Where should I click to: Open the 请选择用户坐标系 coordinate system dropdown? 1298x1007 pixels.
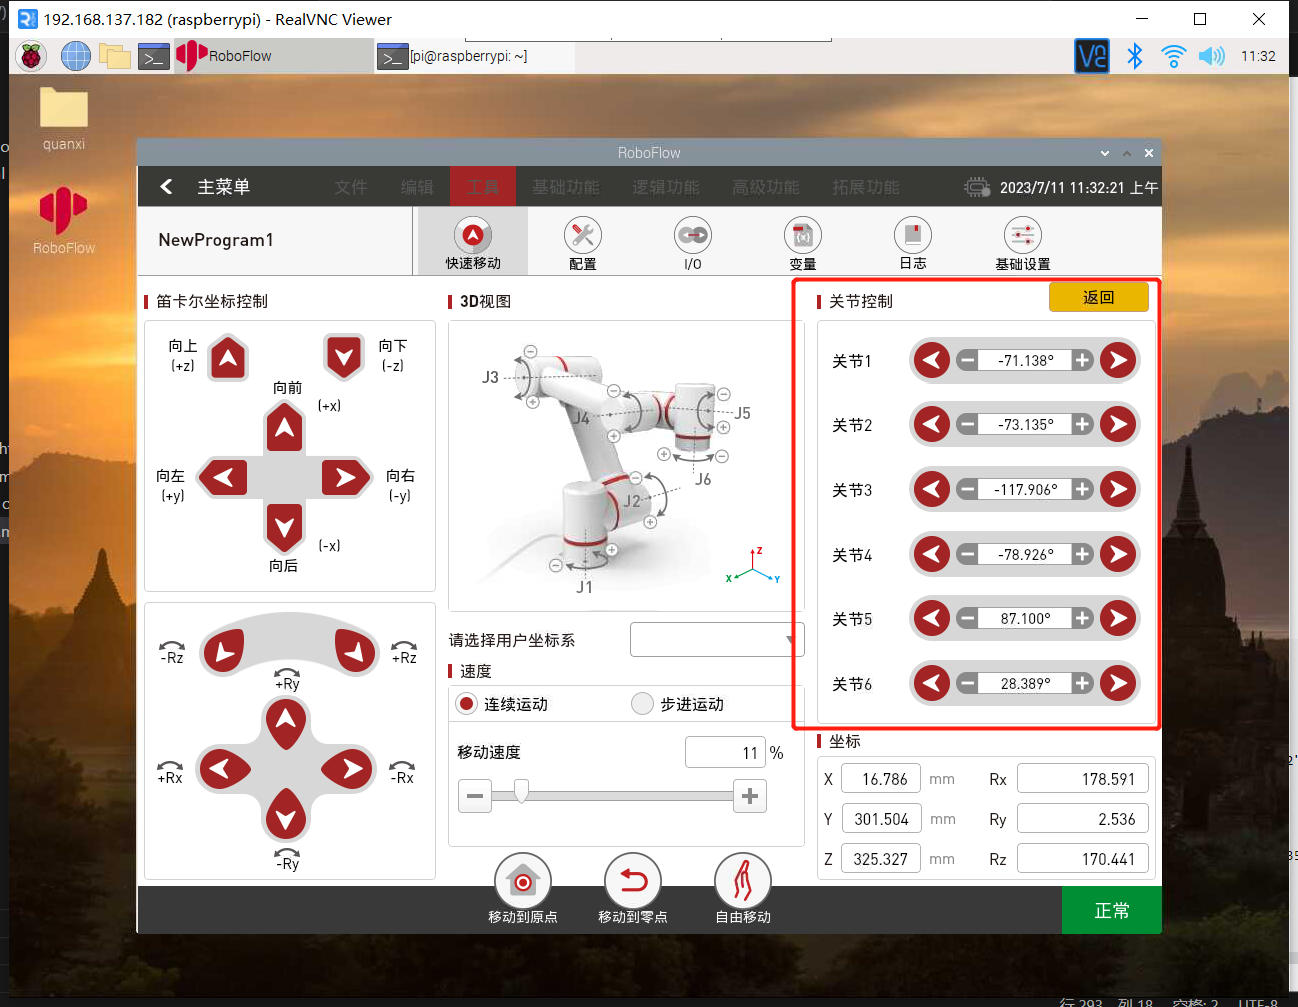716,640
